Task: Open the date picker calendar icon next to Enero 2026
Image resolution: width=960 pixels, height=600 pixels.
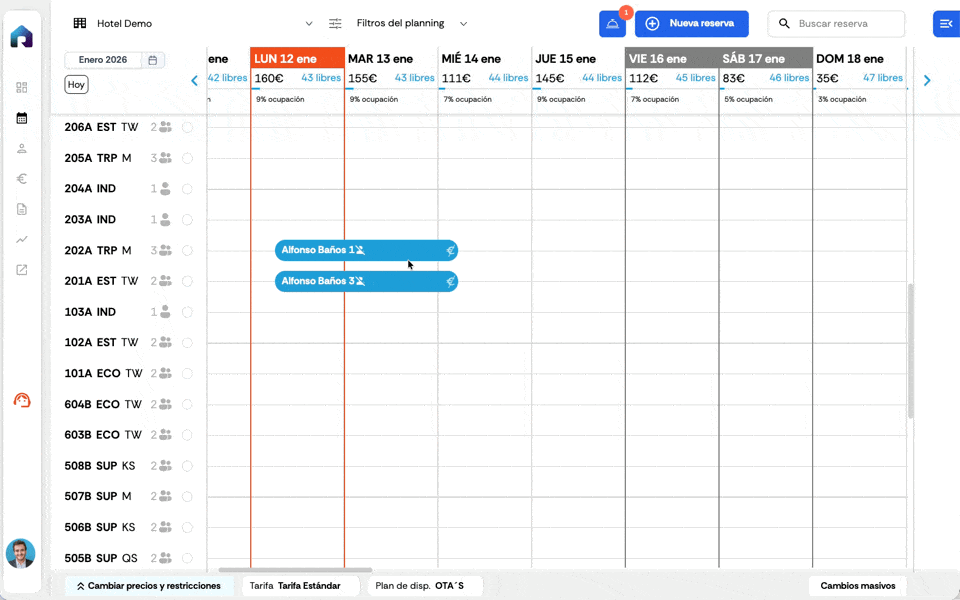Action: pyautogui.click(x=153, y=60)
